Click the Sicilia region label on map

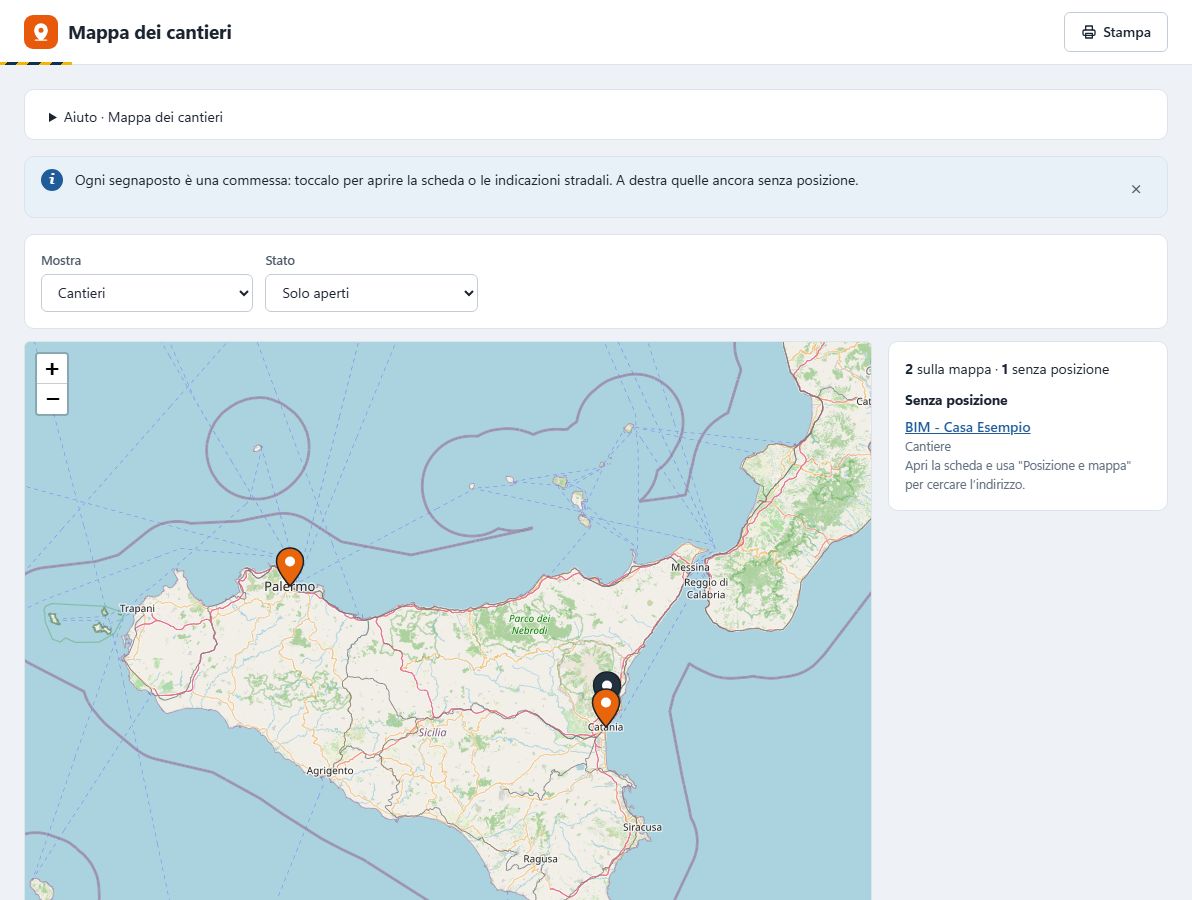click(x=433, y=733)
